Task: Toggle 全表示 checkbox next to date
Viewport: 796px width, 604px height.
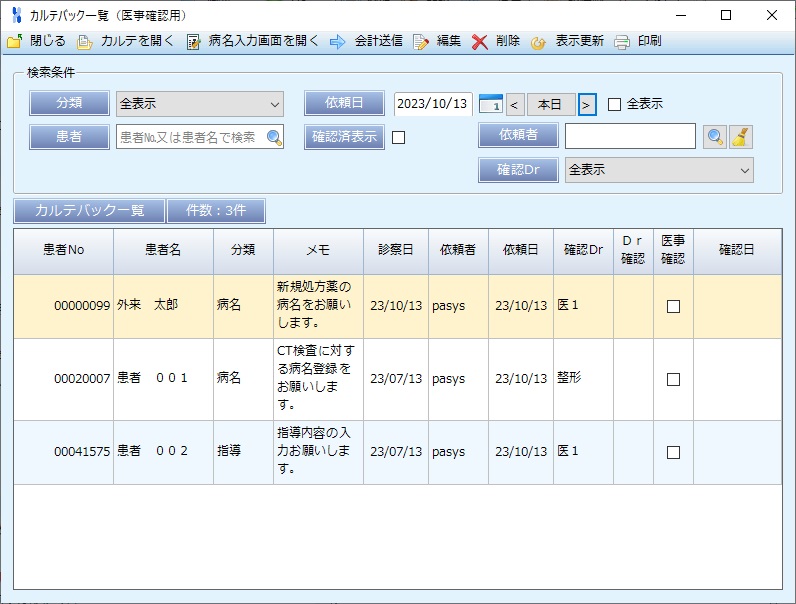Action: click(615, 104)
